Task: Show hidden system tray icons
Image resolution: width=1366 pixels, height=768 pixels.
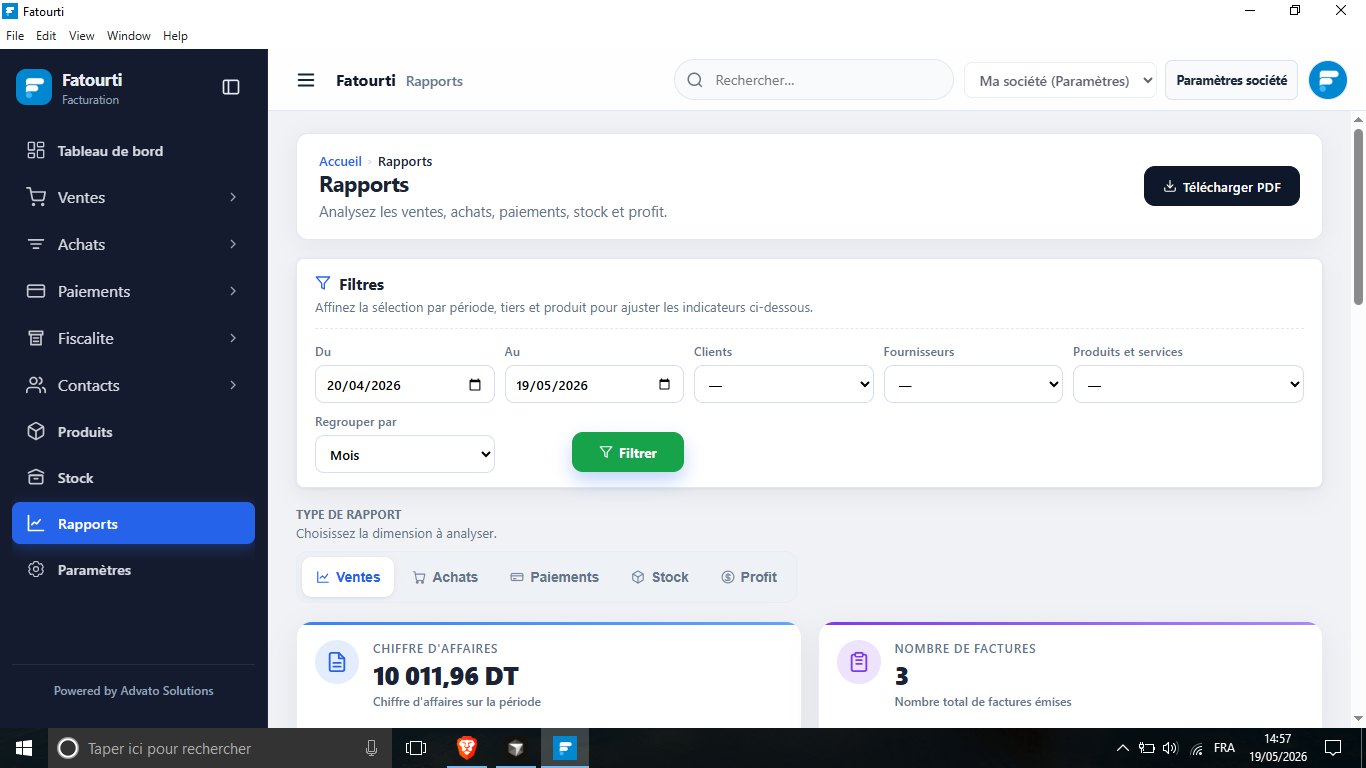Action: tap(1122, 748)
